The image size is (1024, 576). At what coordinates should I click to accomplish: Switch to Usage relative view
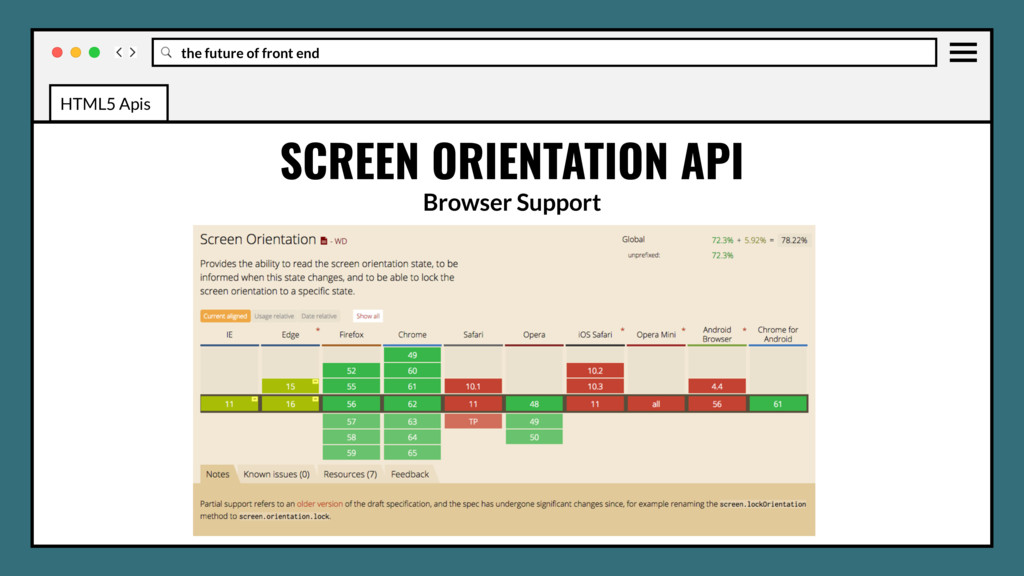[x=274, y=316]
